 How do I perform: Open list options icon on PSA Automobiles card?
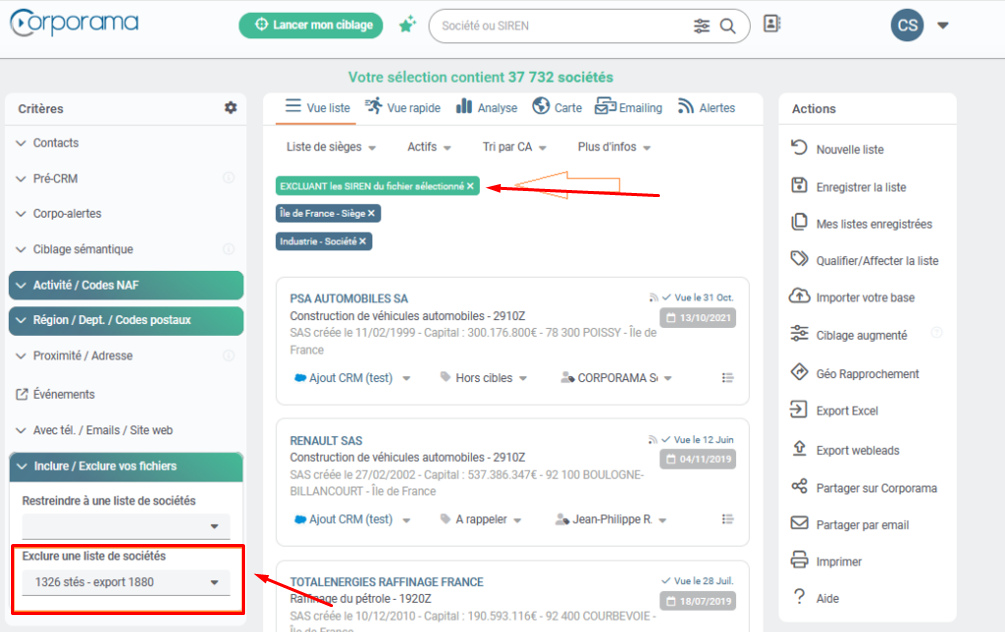click(x=727, y=378)
